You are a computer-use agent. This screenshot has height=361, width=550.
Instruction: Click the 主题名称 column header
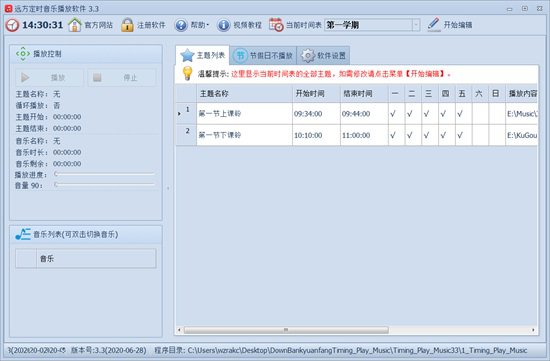click(244, 94)
